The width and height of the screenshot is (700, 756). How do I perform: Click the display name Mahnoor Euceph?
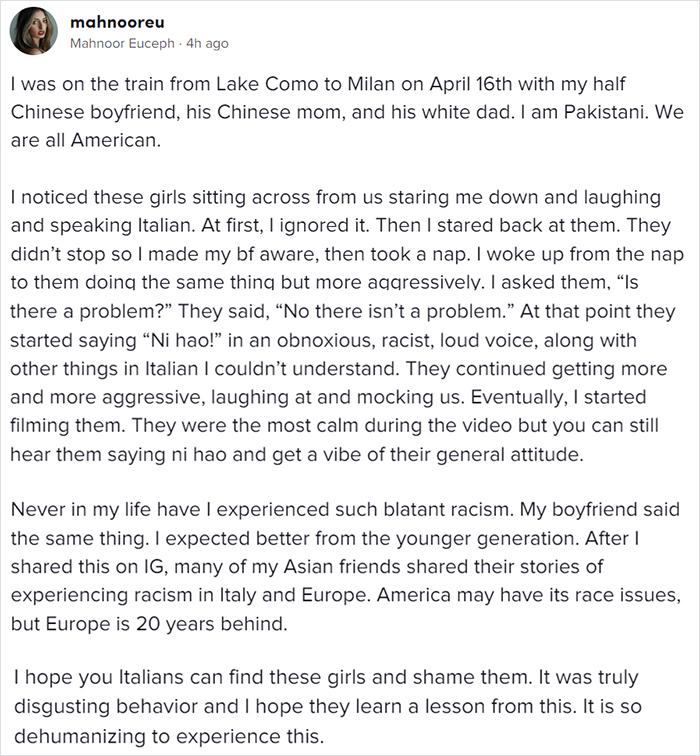[119, 43]
